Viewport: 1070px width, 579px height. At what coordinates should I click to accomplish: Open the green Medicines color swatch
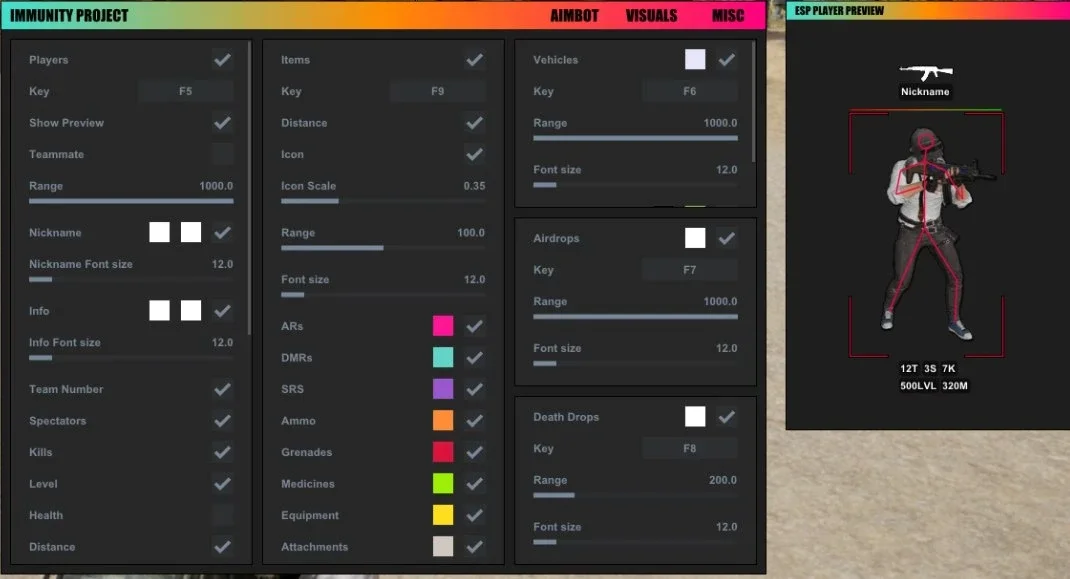point(443,483)
